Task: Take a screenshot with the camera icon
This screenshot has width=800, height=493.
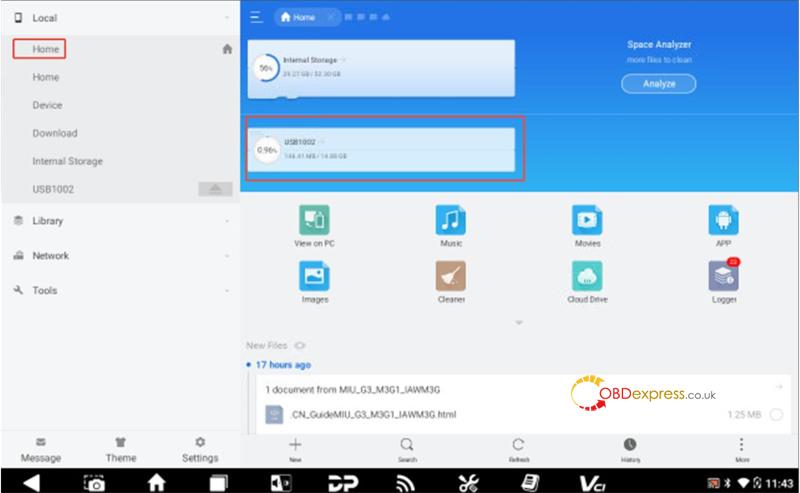Action: coord(94,483)
